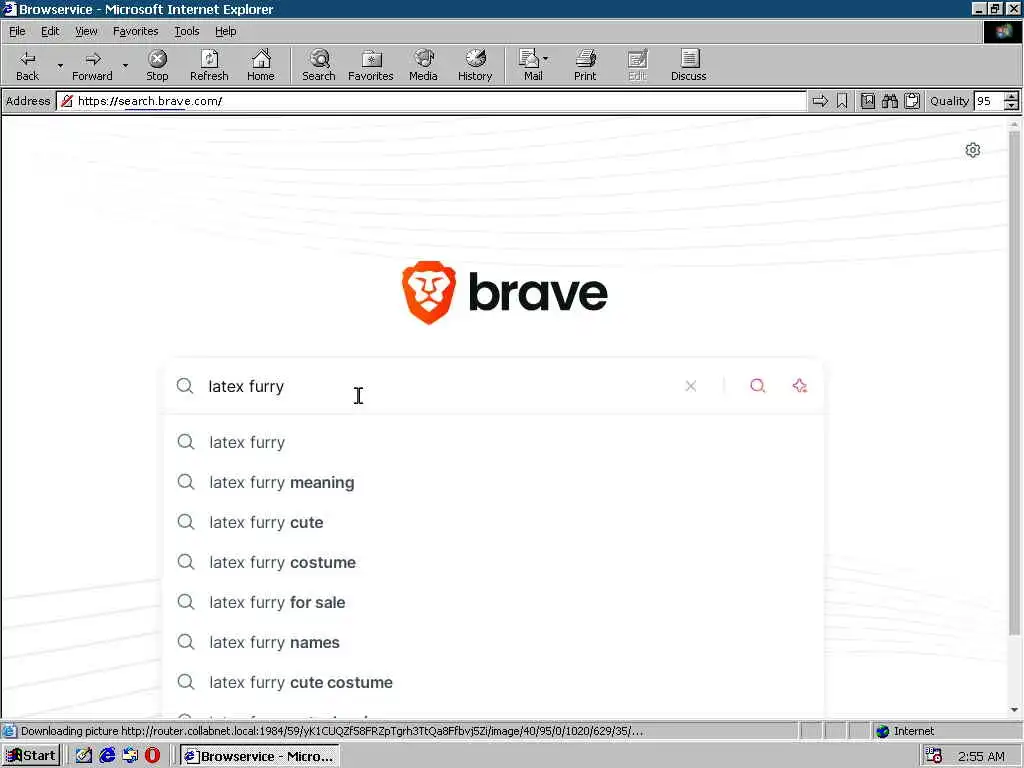This screenshot has width=1024, height=768.
Task: Open the Edit menu
Action: 50,31
